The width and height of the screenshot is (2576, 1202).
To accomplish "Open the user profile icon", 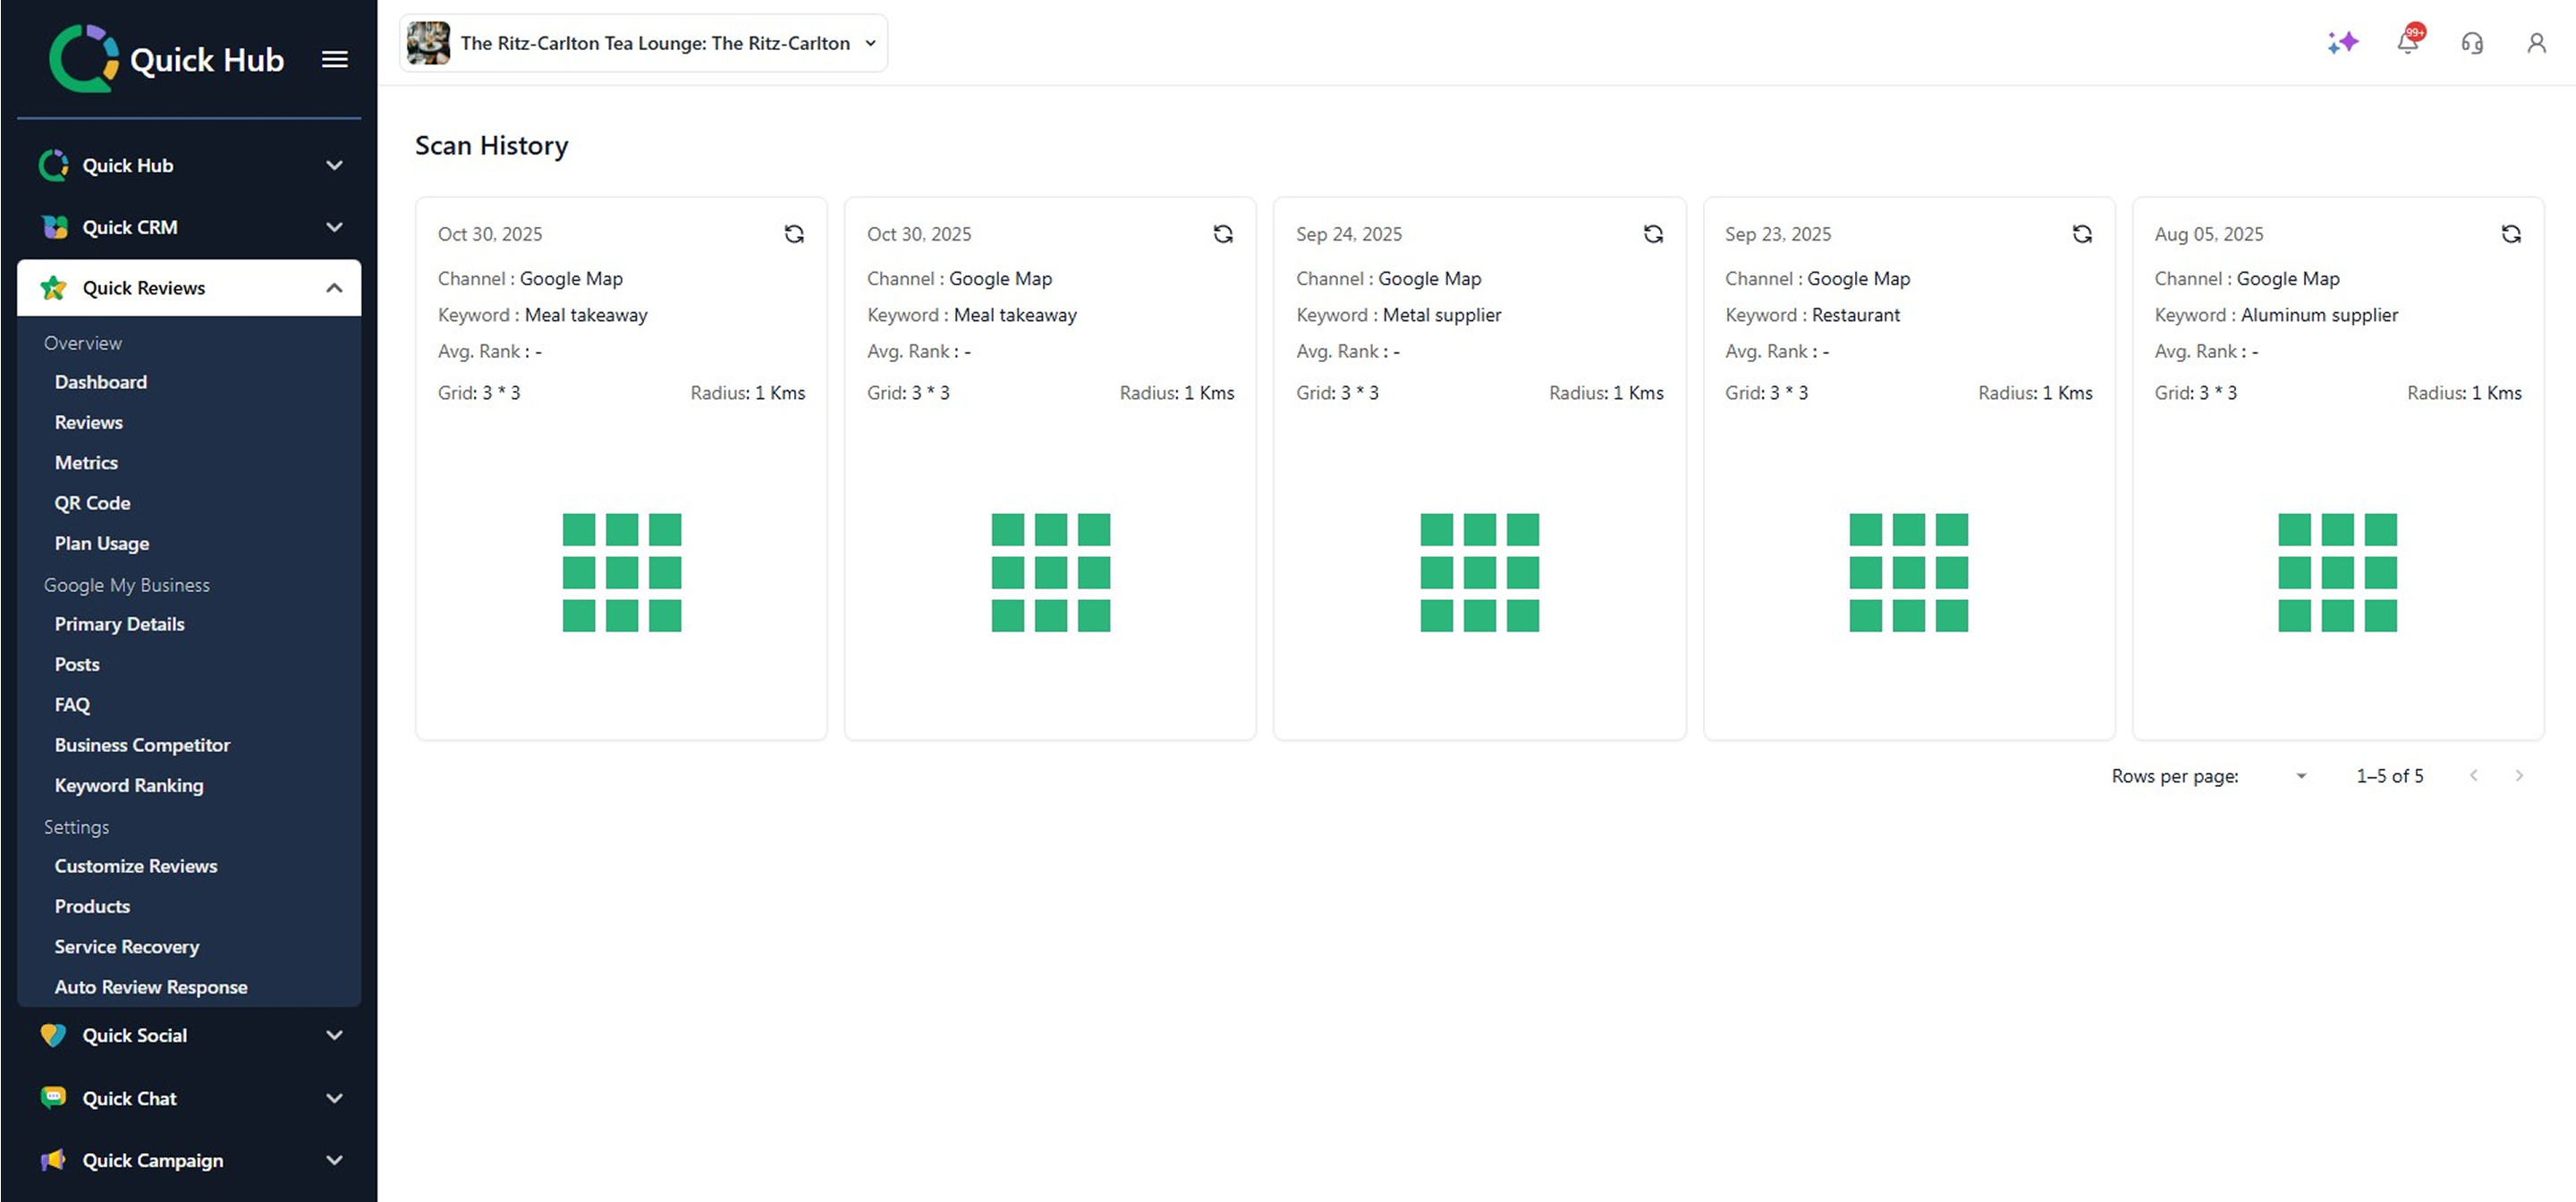I will click(x=2536, y=43).
